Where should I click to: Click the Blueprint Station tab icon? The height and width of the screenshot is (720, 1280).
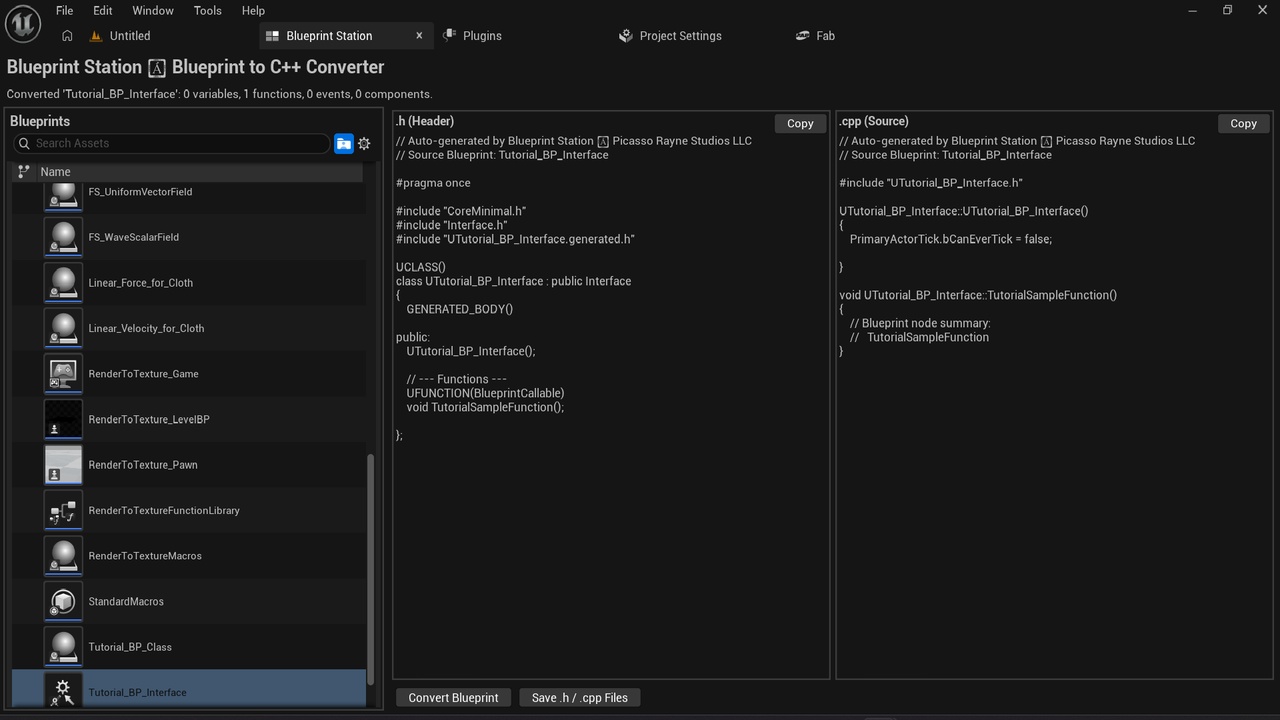click(x=272, y=36)
